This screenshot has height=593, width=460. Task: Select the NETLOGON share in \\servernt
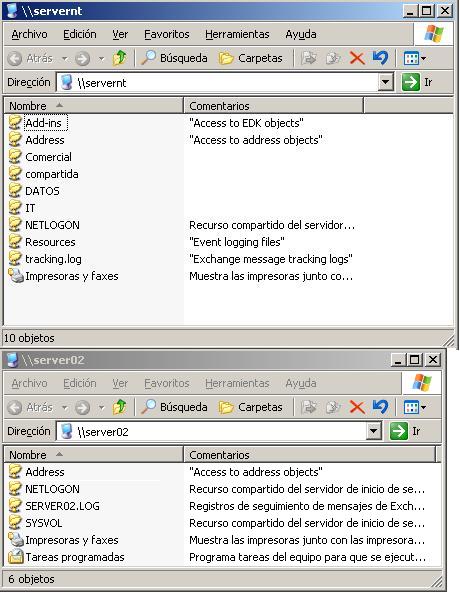52,225
